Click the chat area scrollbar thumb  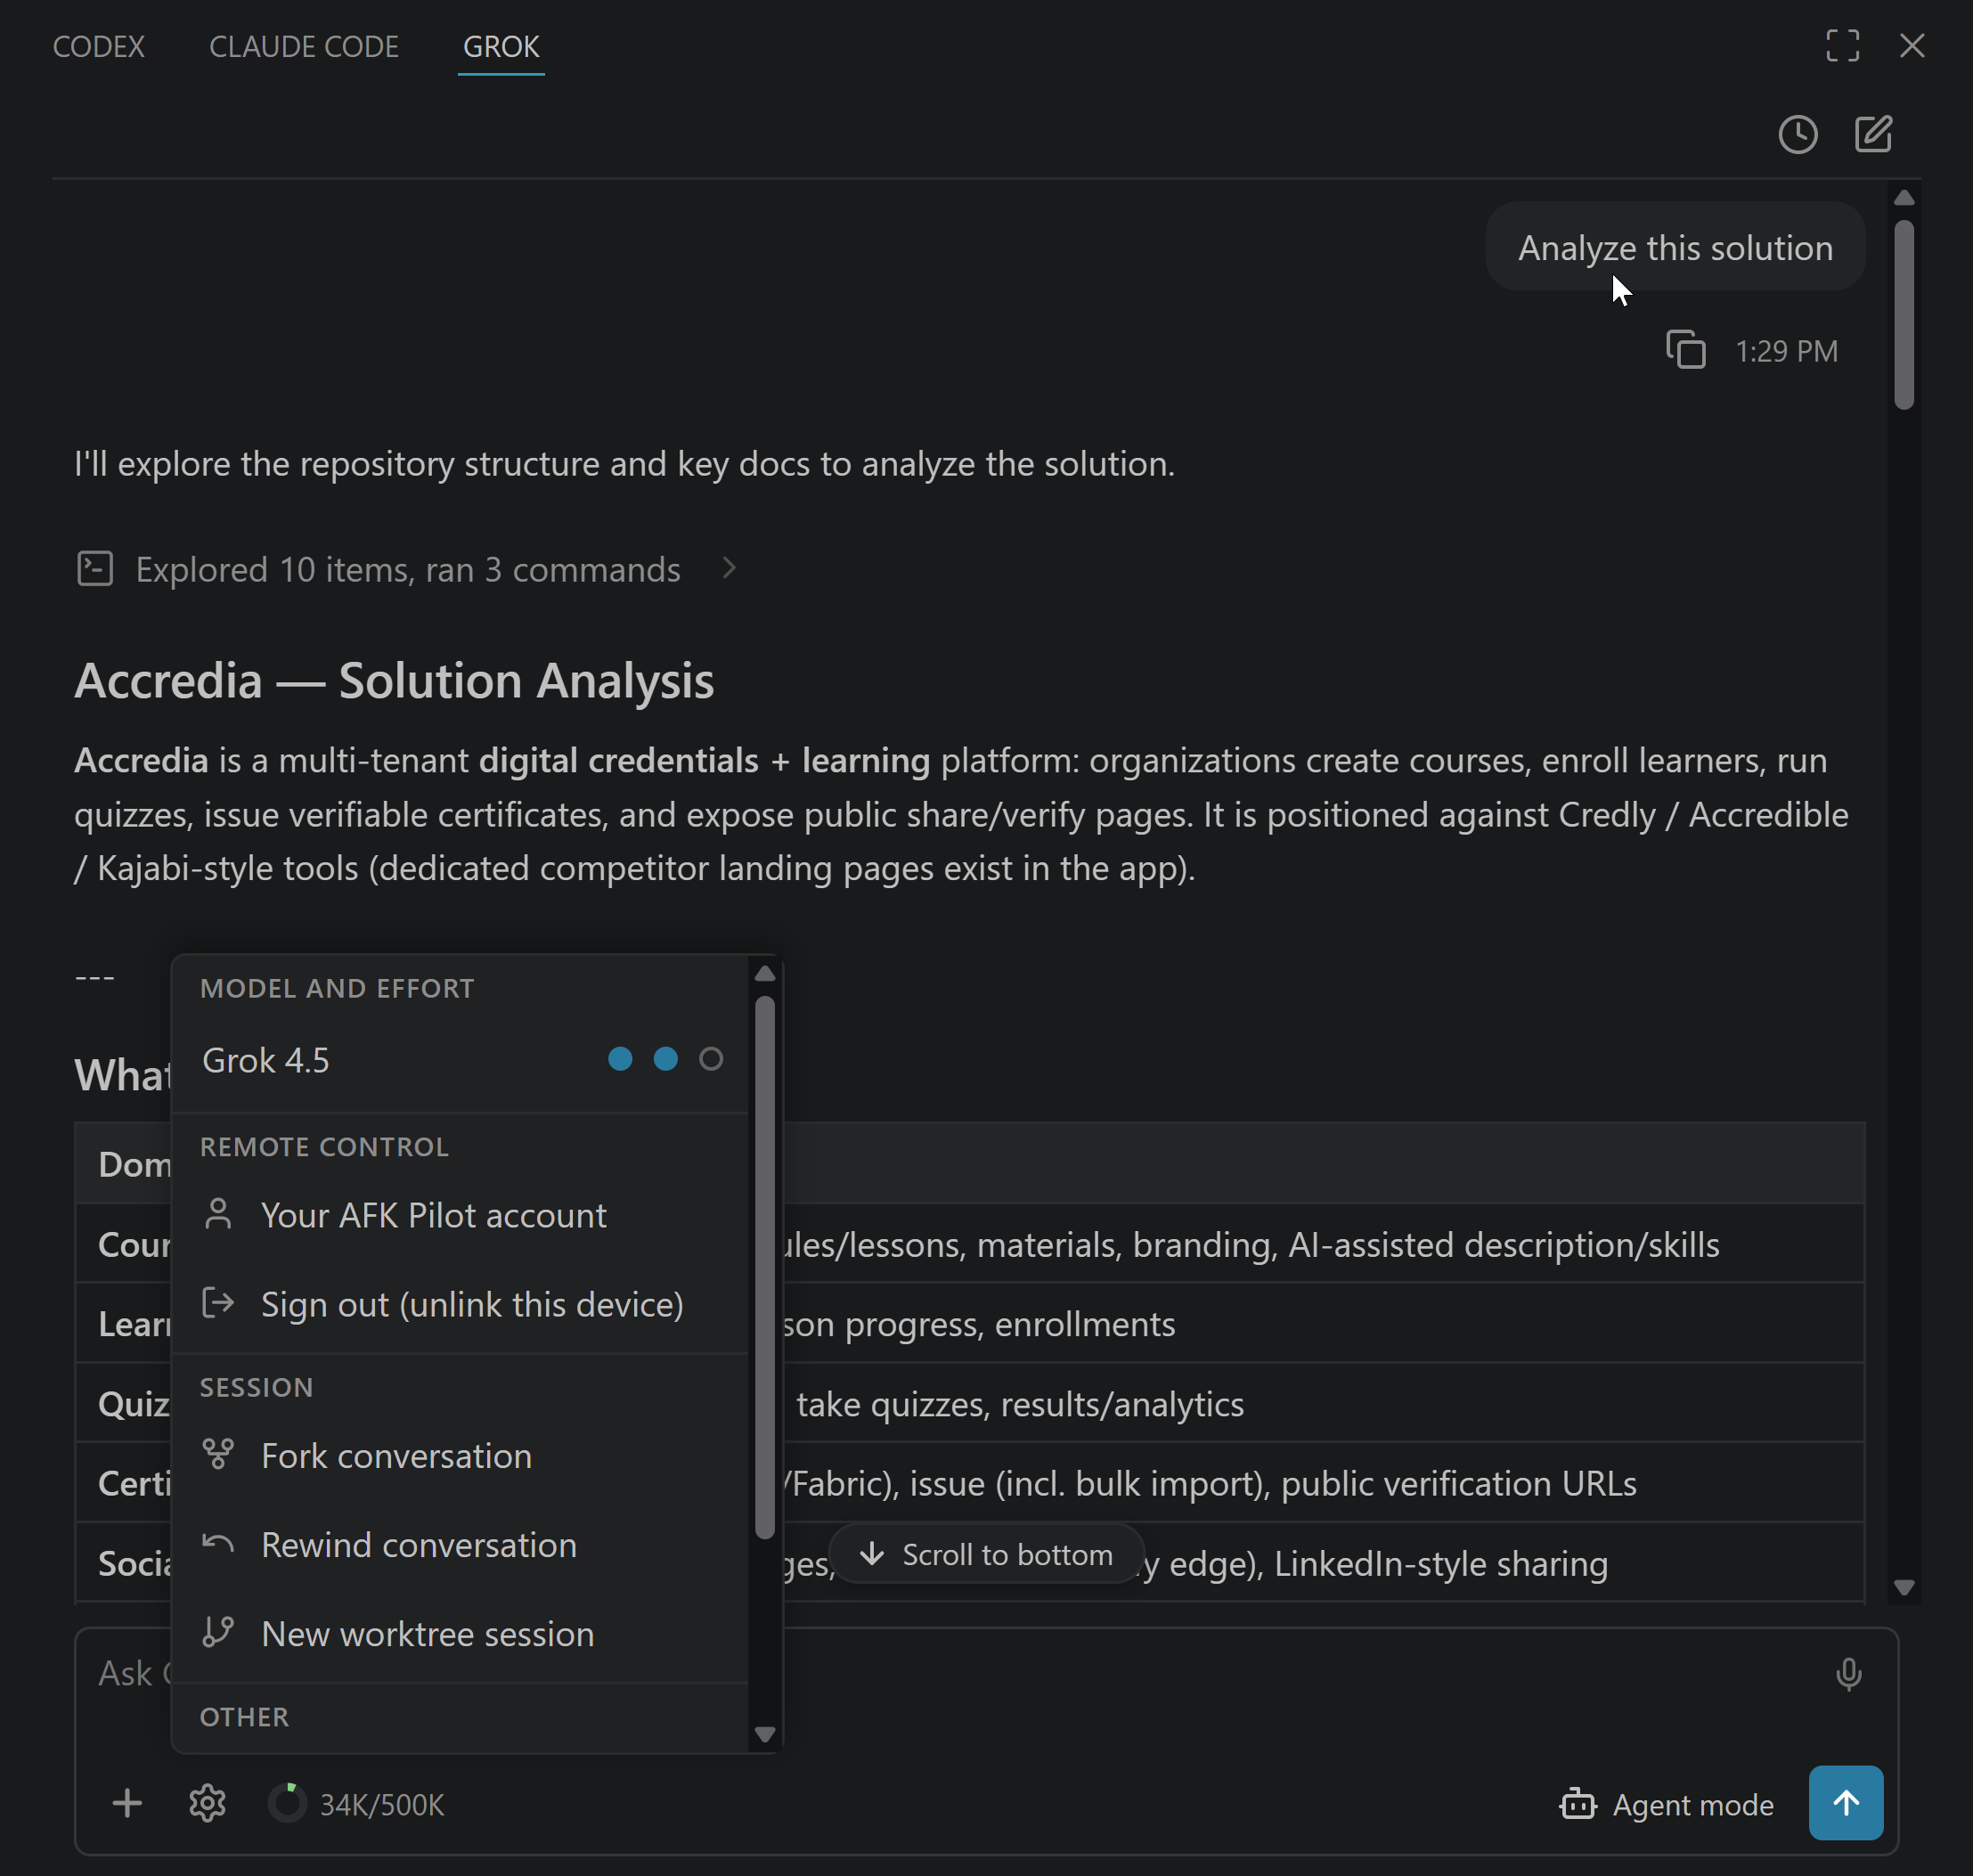coord(1904,315)
